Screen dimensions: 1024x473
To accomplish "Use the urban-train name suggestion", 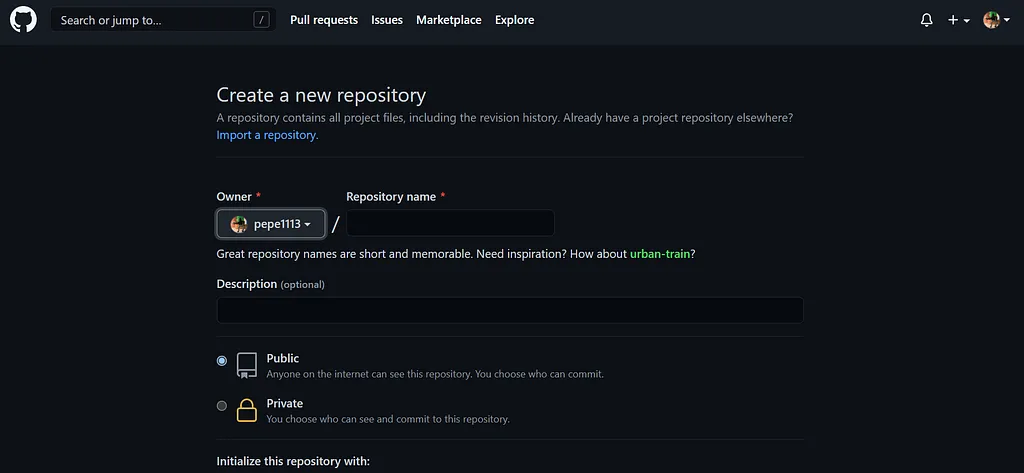I will 660,253.
